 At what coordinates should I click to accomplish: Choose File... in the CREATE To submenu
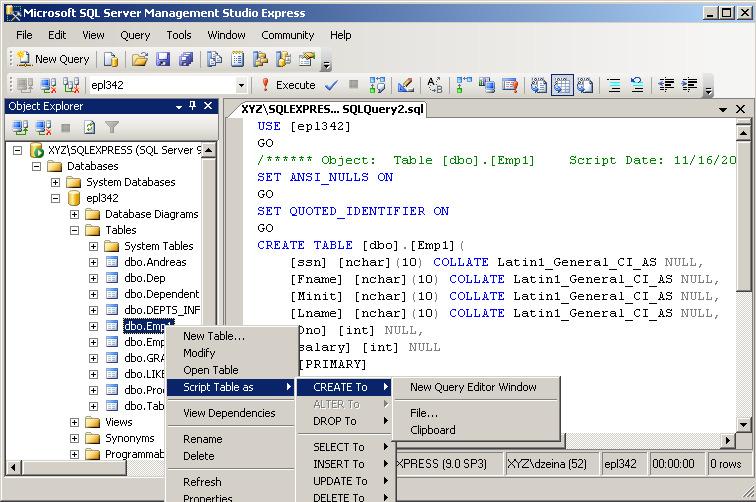coord(476,413)
